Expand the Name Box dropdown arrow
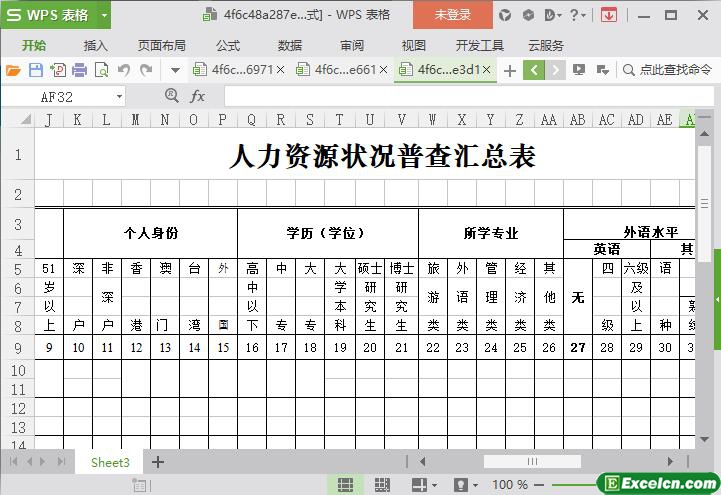 119,97
